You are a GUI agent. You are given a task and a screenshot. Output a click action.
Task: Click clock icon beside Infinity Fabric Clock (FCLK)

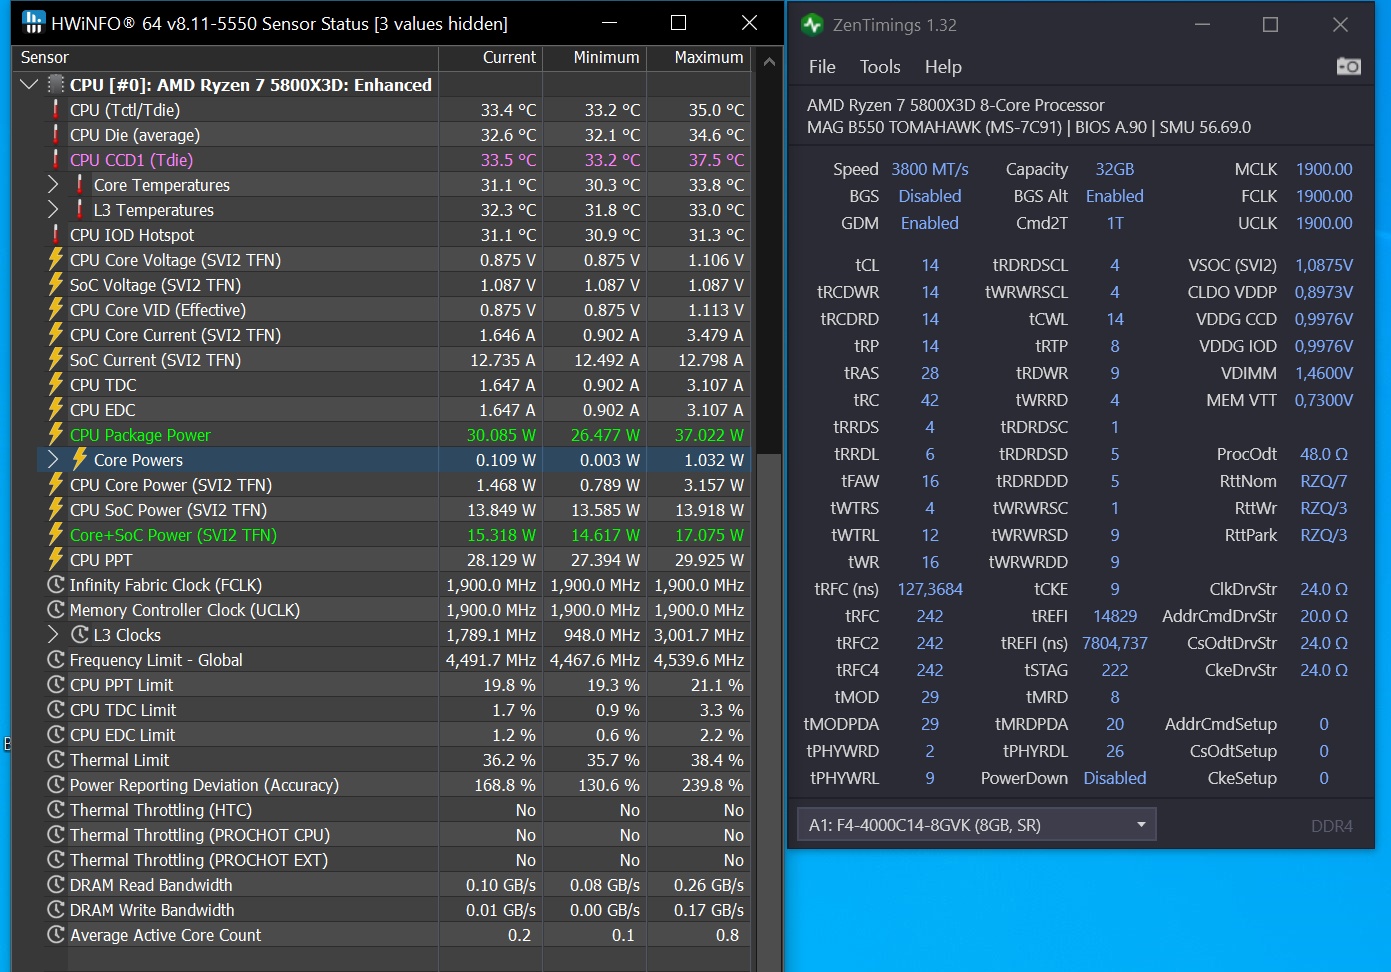click(56, 585)
